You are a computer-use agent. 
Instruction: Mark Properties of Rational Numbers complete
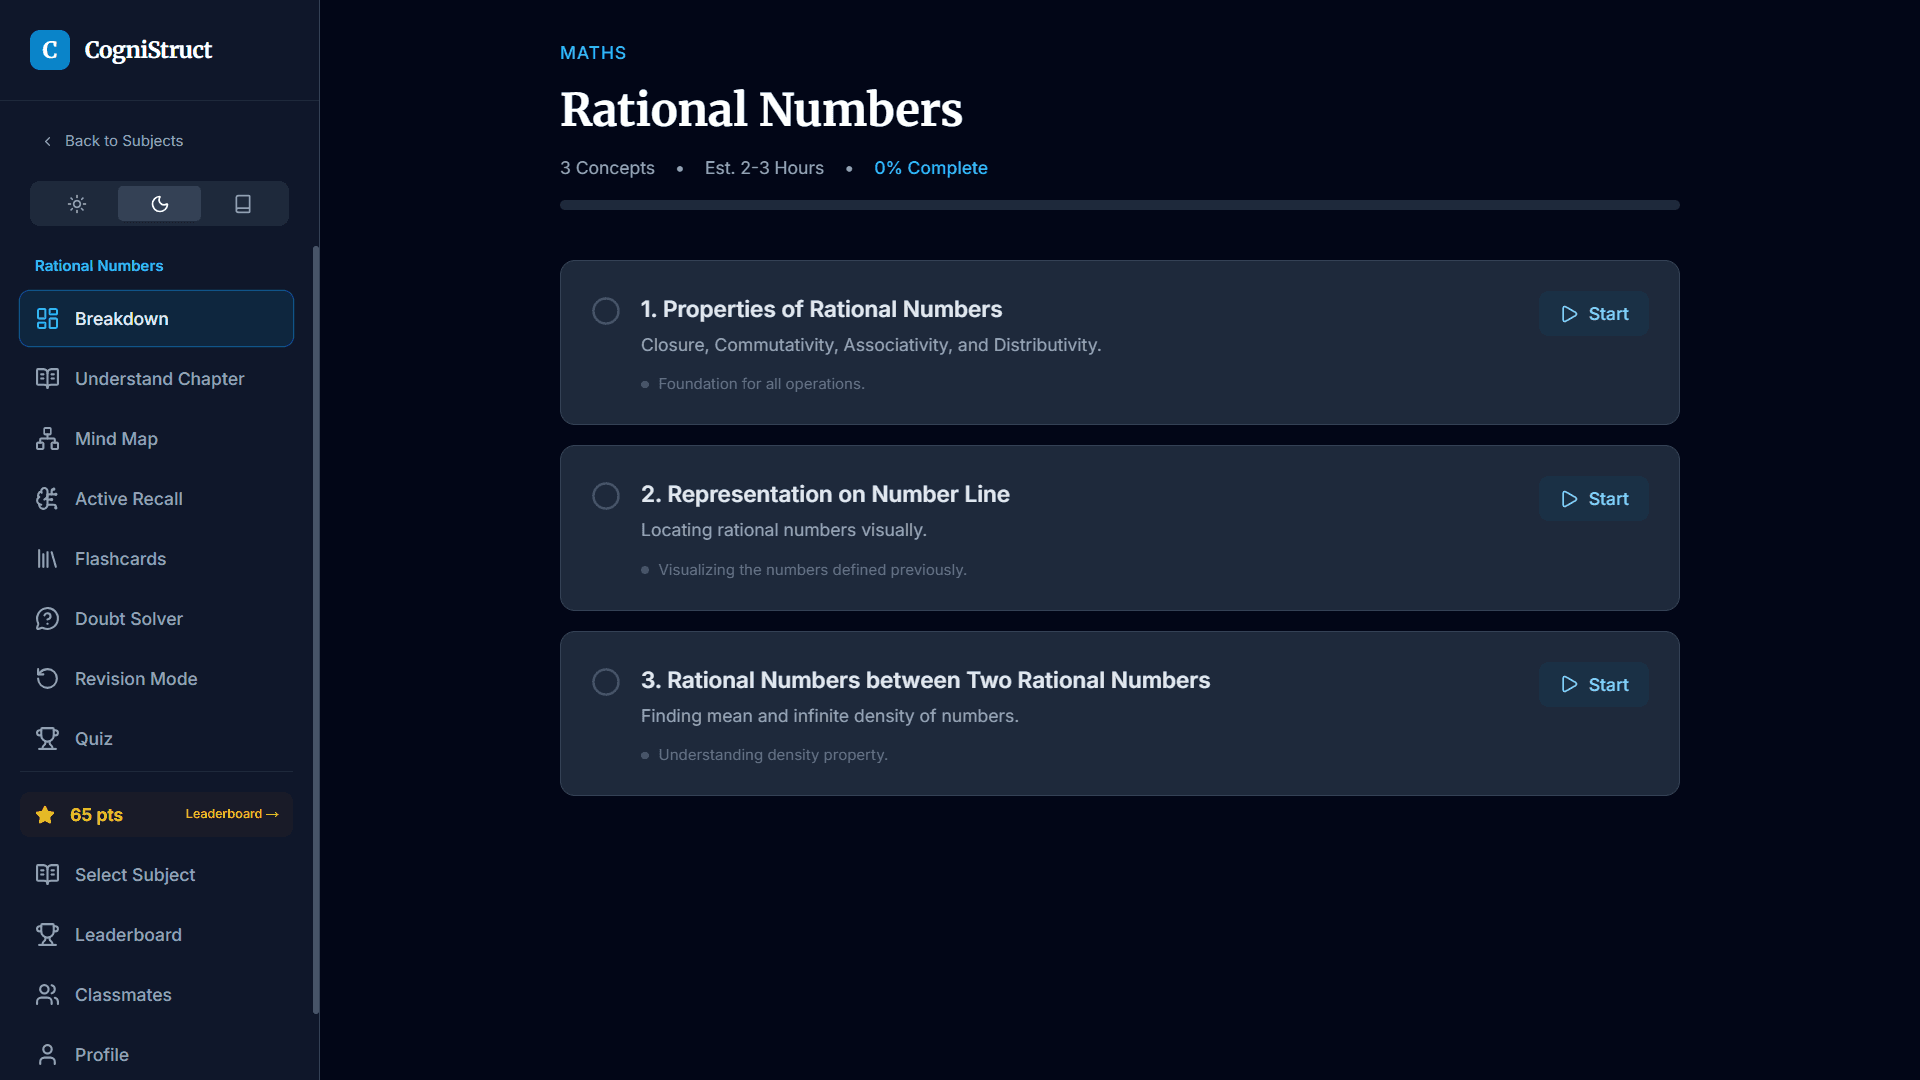(x=605, y=311)
